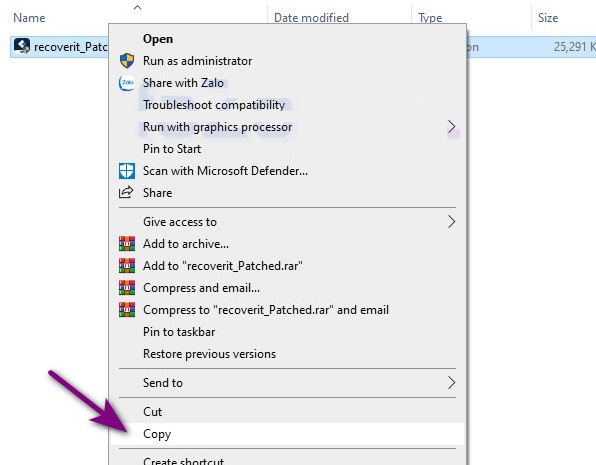Select Compress and email...
The height and width of the screenshot is (465, 596).
pos(288,288)
